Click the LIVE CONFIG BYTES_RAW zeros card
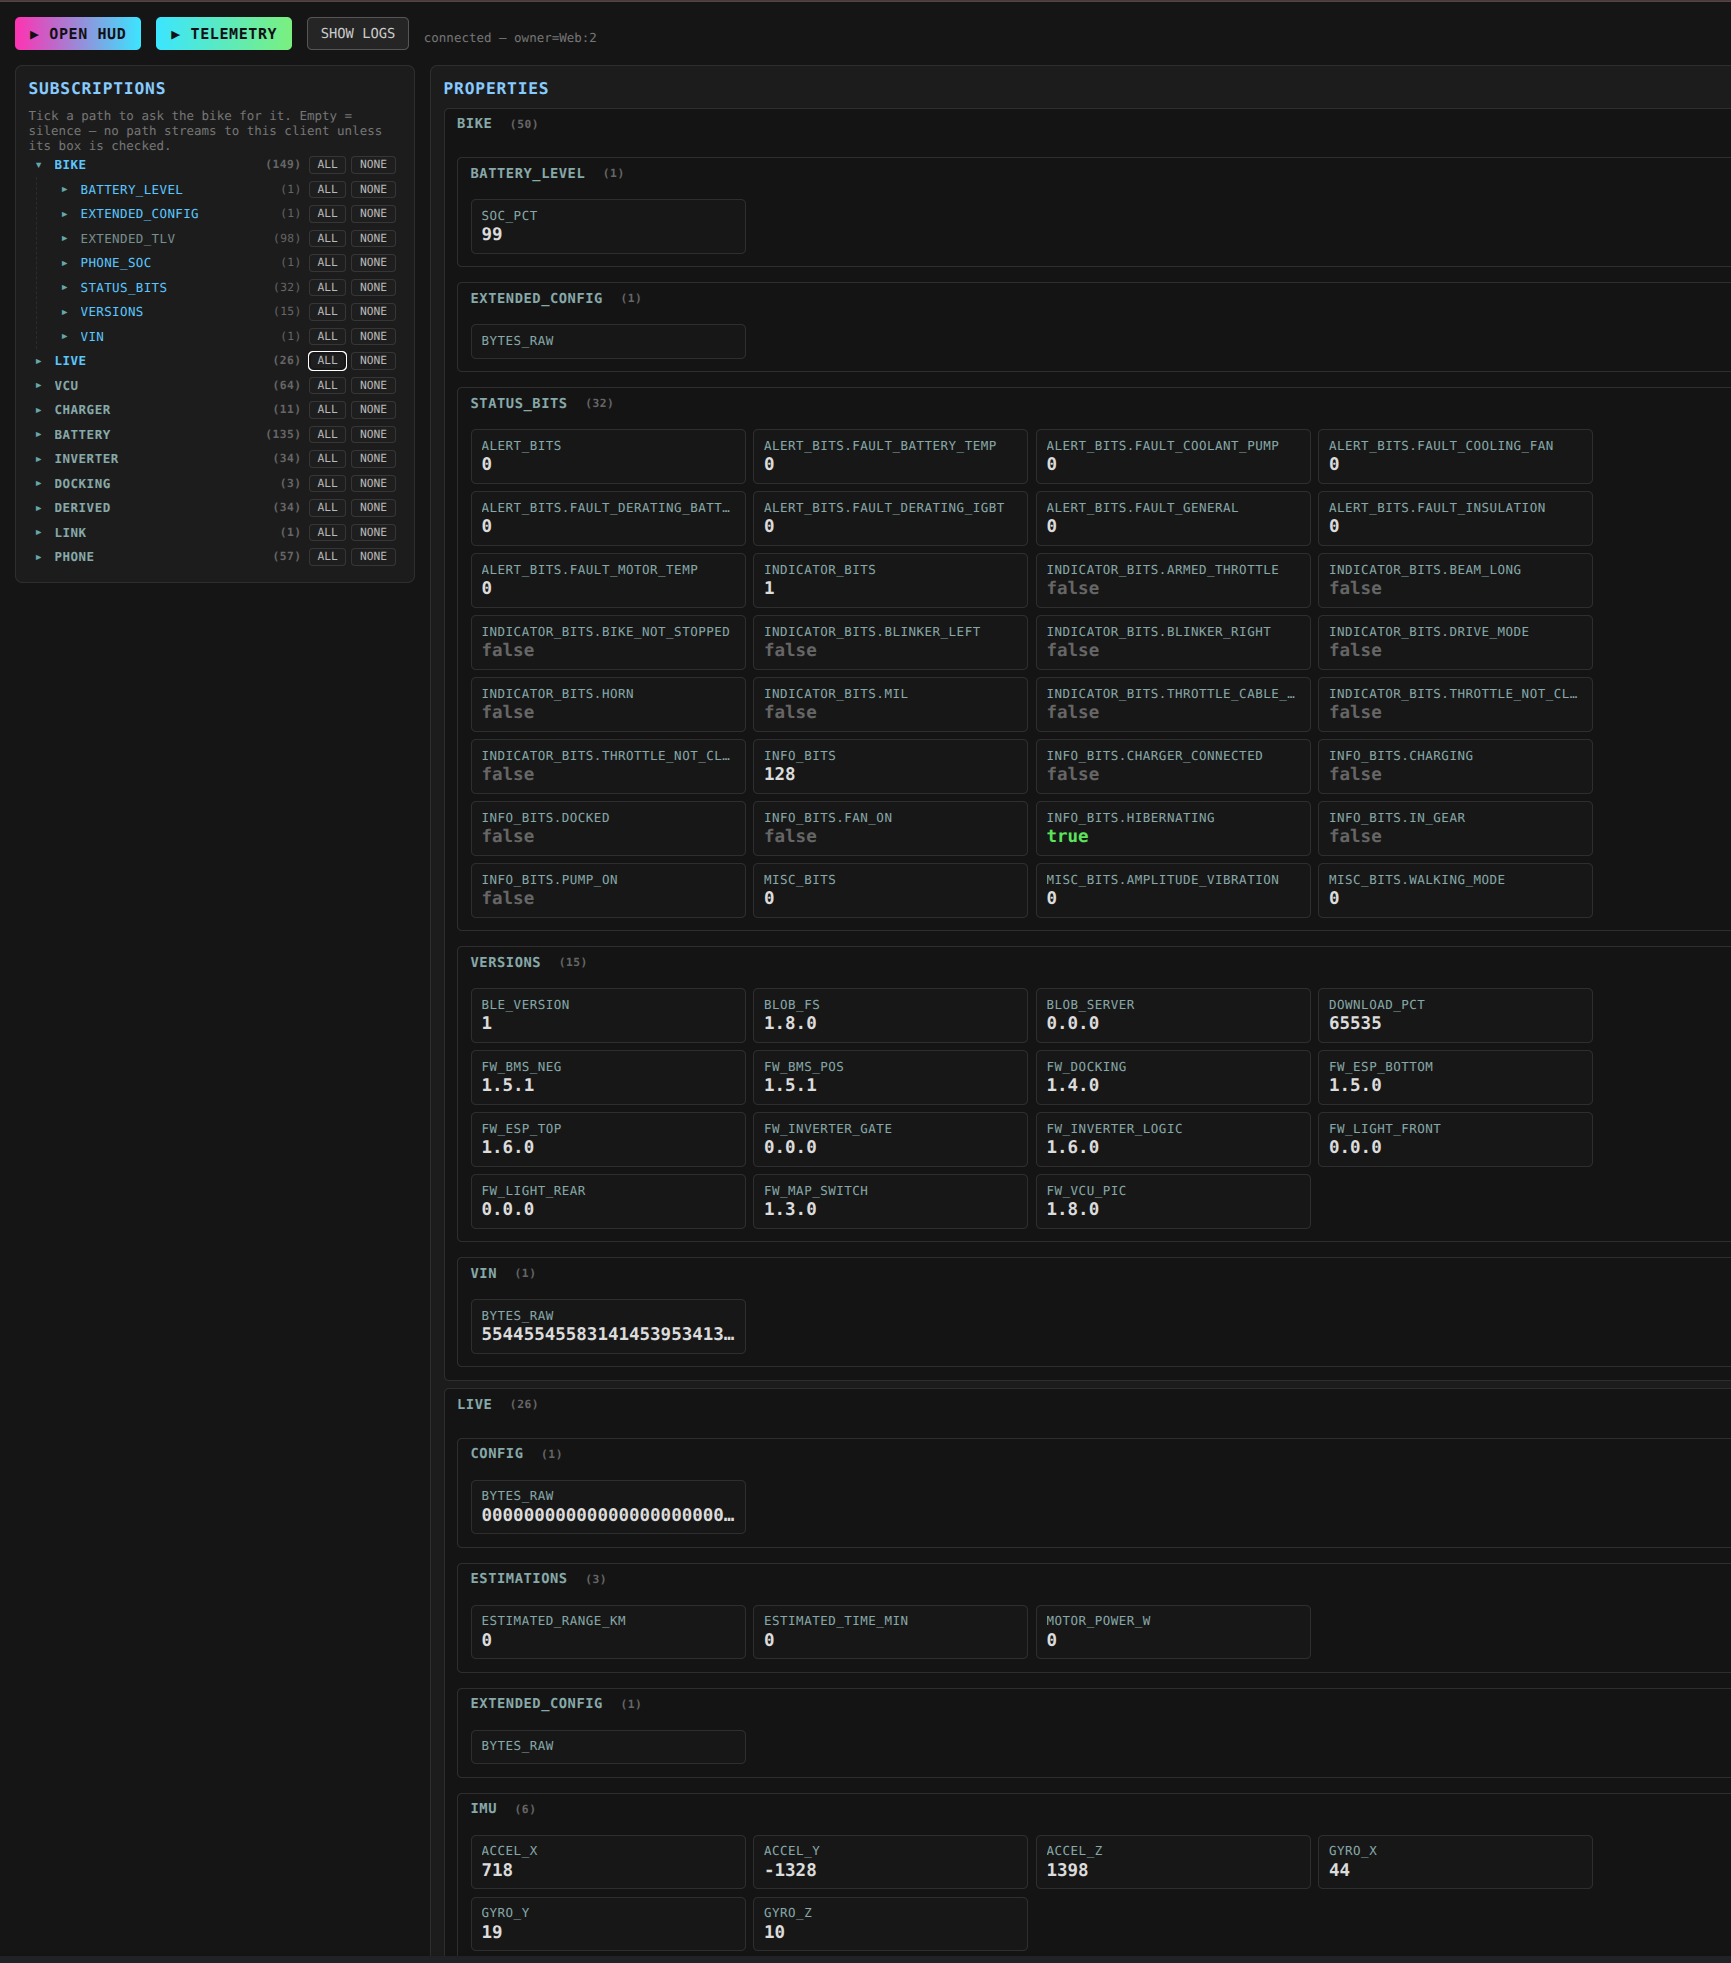Viewport: 1731px width, 1963px height. [608, 1507]
